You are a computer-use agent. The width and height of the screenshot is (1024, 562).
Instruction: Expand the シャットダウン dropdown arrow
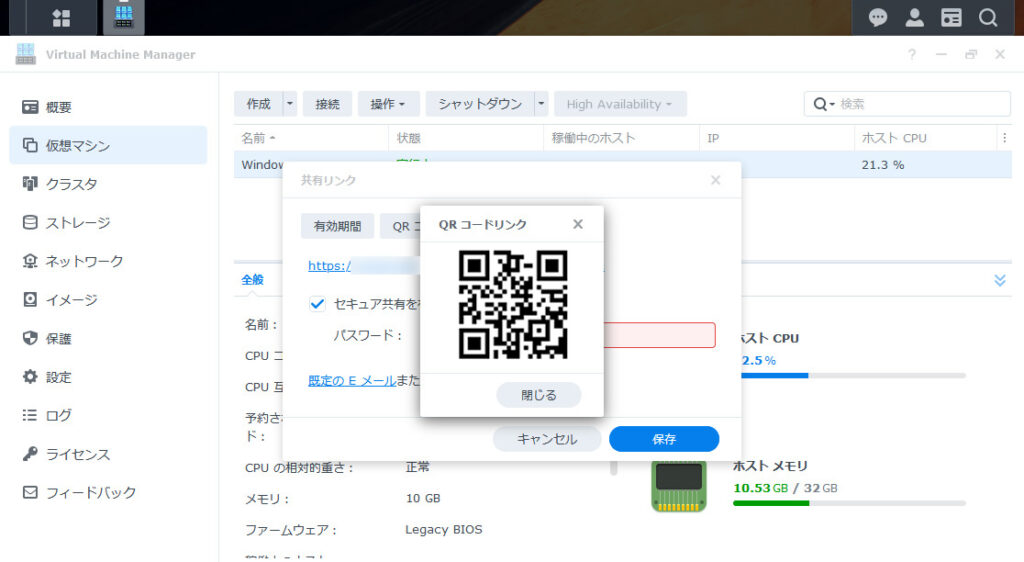541,104
